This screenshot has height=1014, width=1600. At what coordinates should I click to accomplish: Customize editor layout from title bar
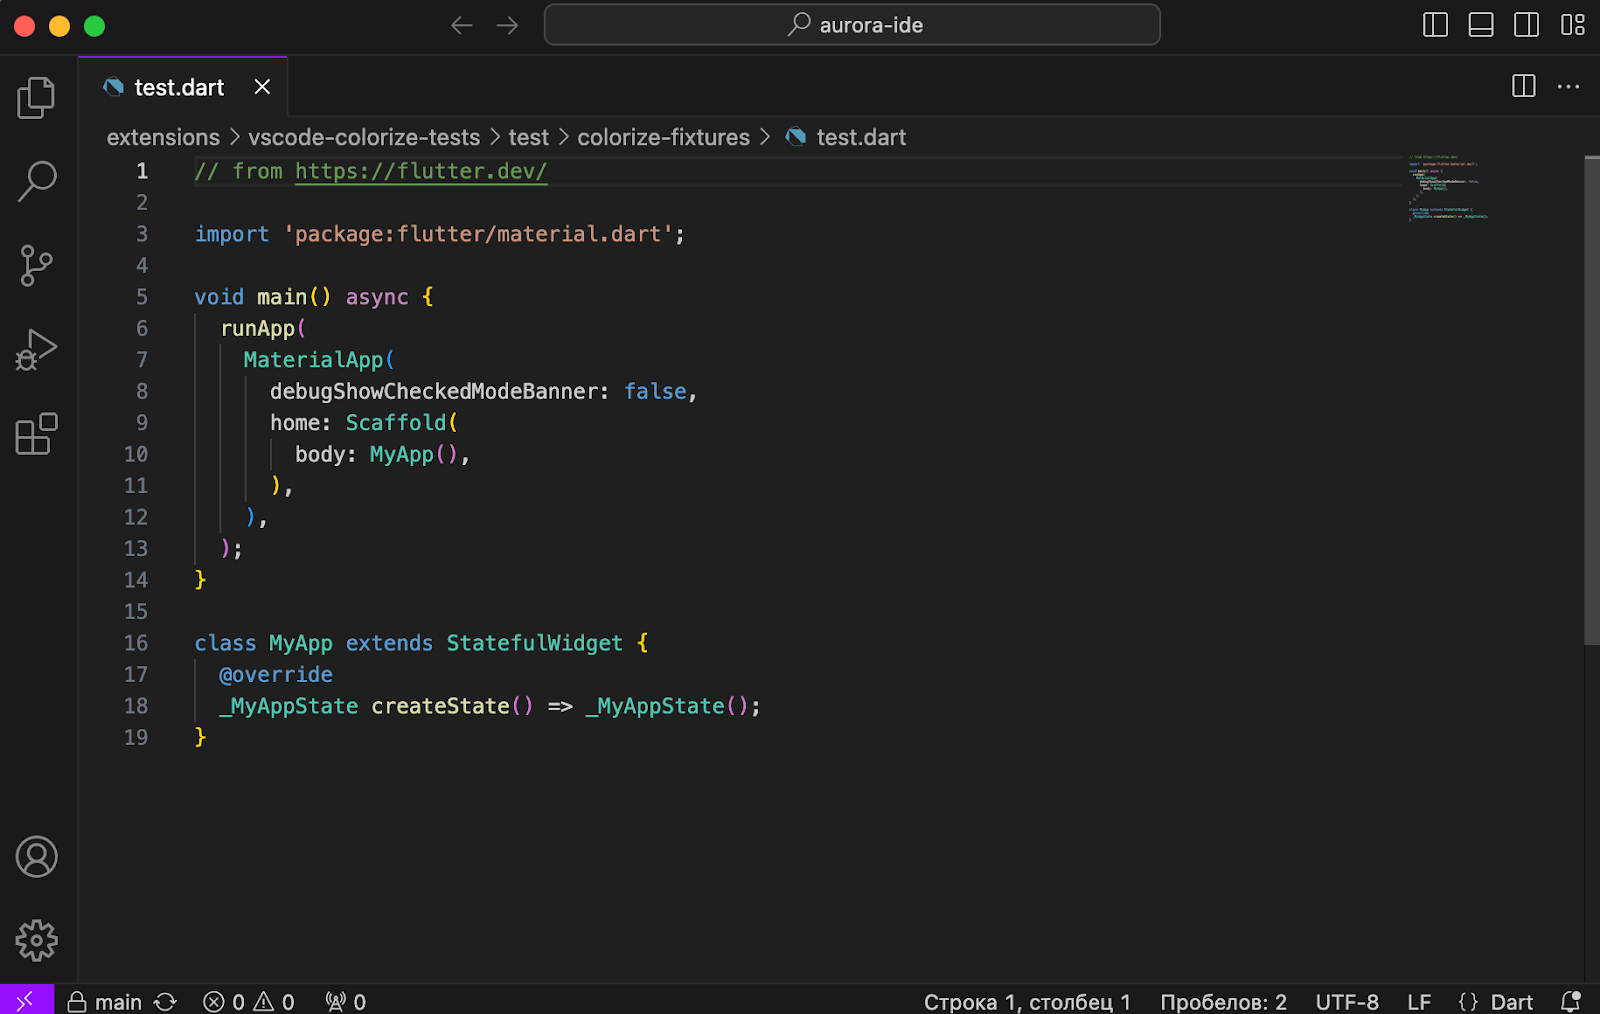1573,25
